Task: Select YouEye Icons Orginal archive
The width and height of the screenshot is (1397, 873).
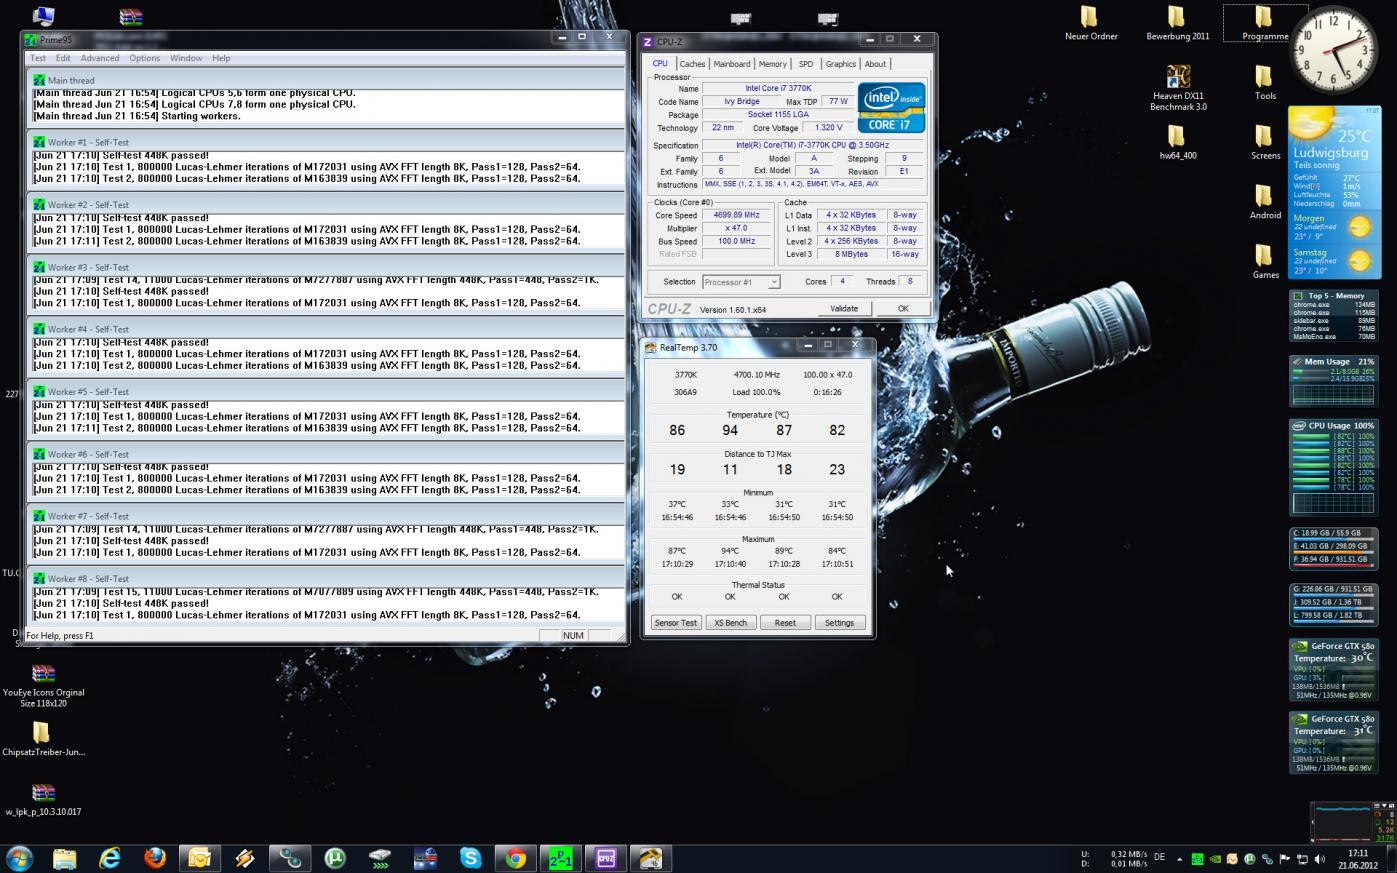Action: (x=43, y=685)
